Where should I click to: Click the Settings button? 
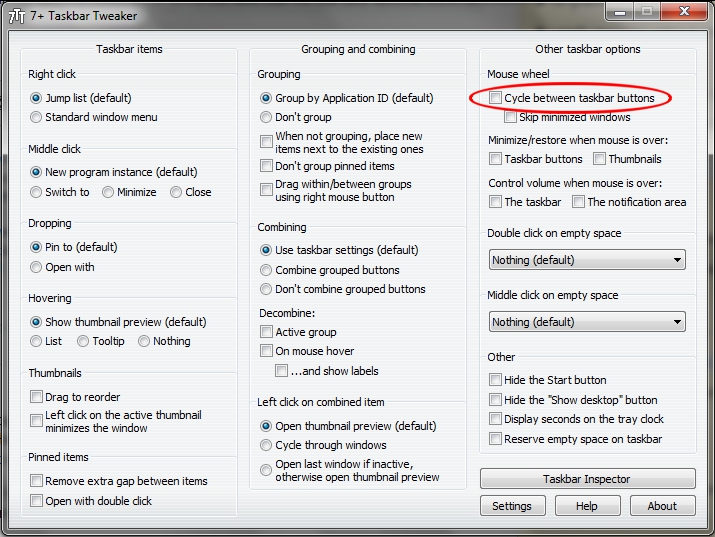coord(513,506)
